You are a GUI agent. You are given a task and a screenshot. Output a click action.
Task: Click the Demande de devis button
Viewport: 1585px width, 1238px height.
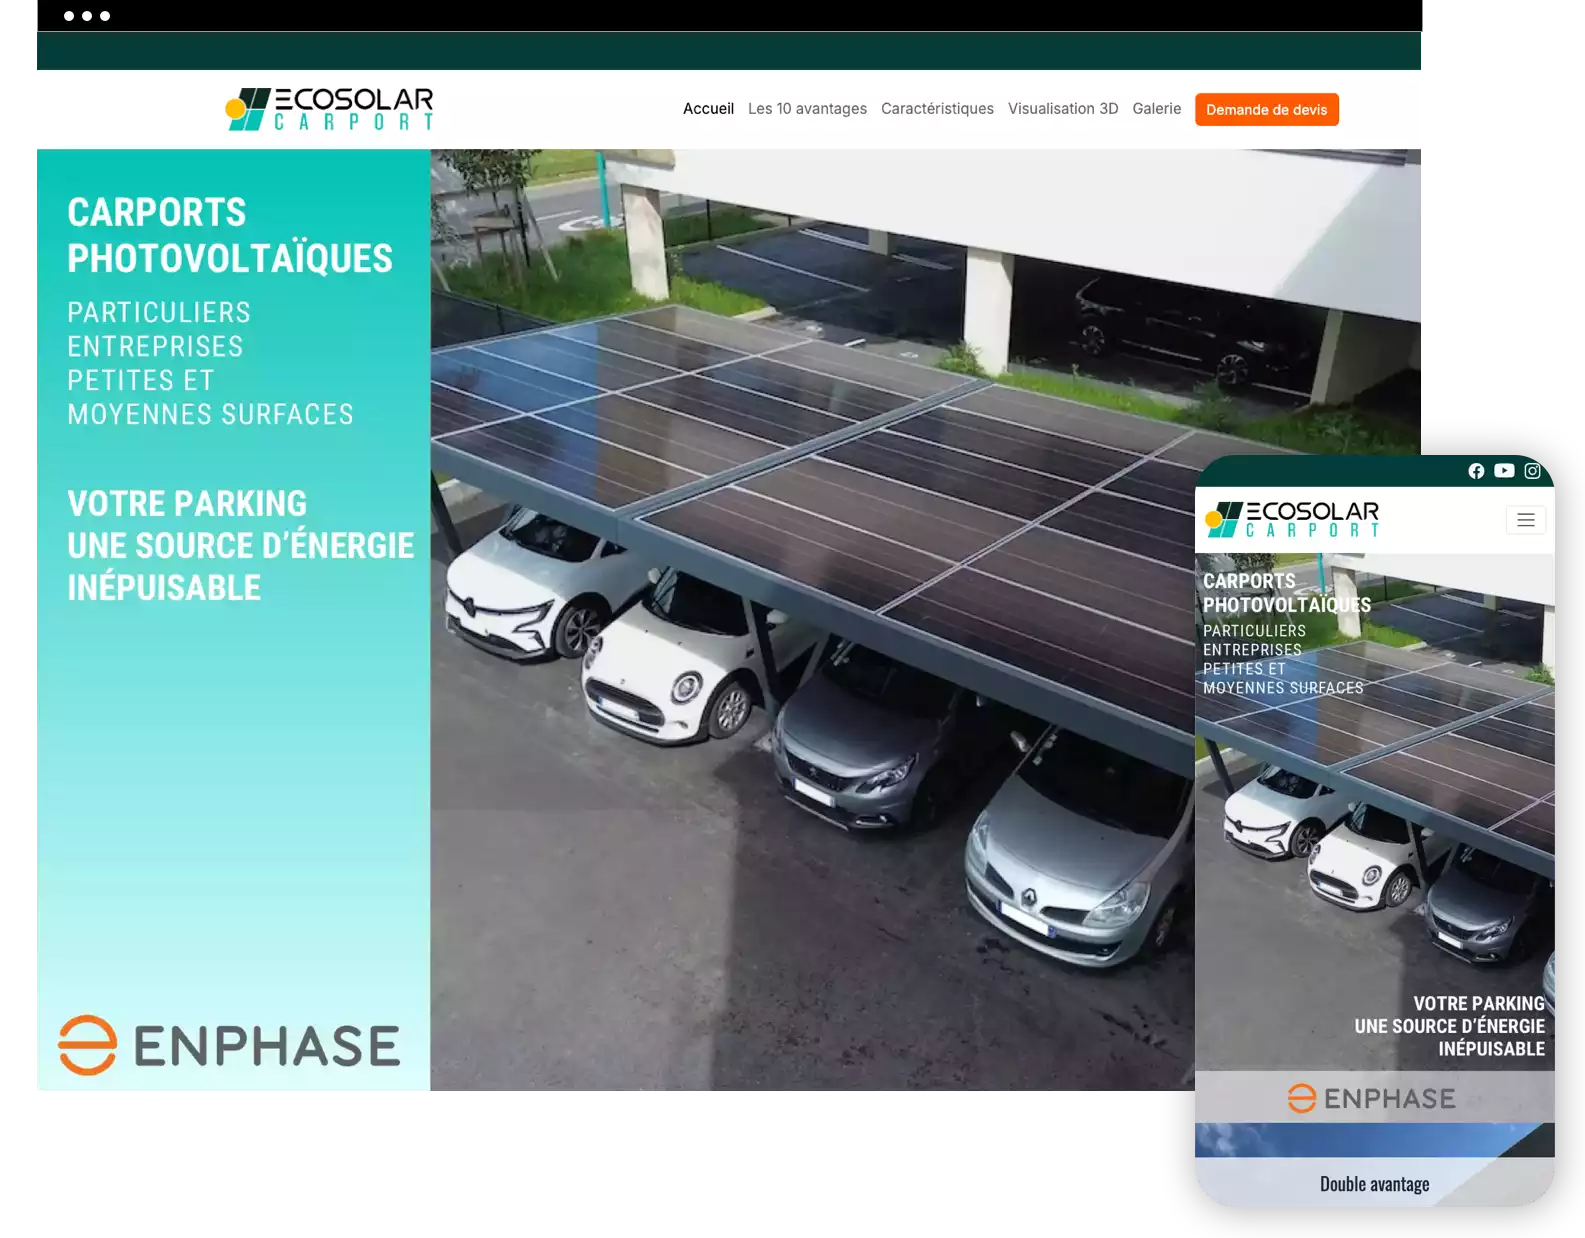click(x=1267, y=110)
